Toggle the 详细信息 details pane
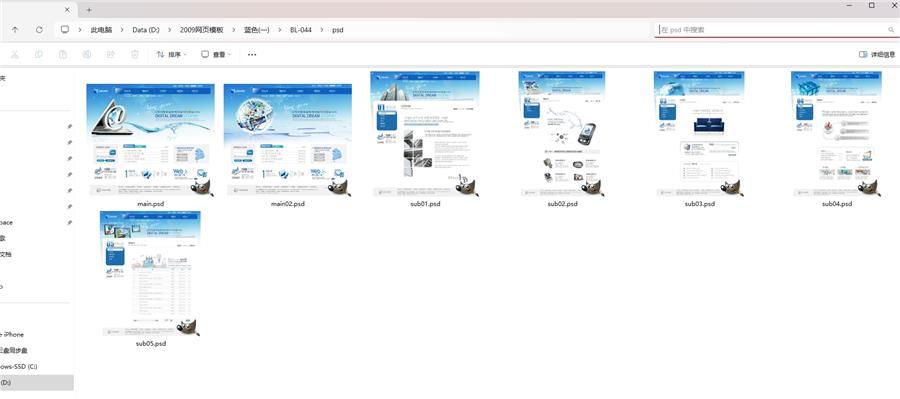The width and height of the screenshot is (900, 399). [876, 55]
